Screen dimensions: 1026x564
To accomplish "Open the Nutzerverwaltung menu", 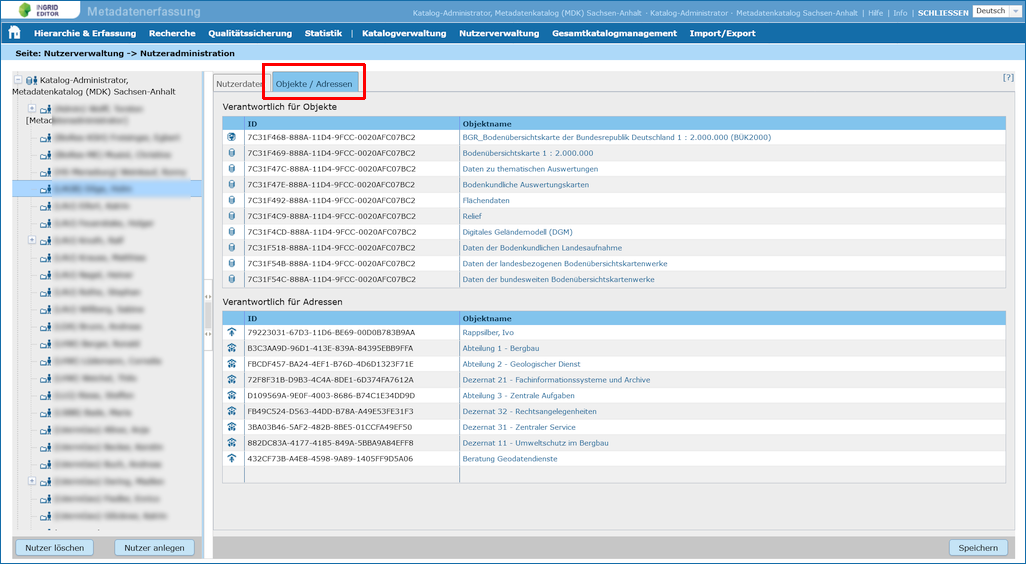I will [499, 33].
